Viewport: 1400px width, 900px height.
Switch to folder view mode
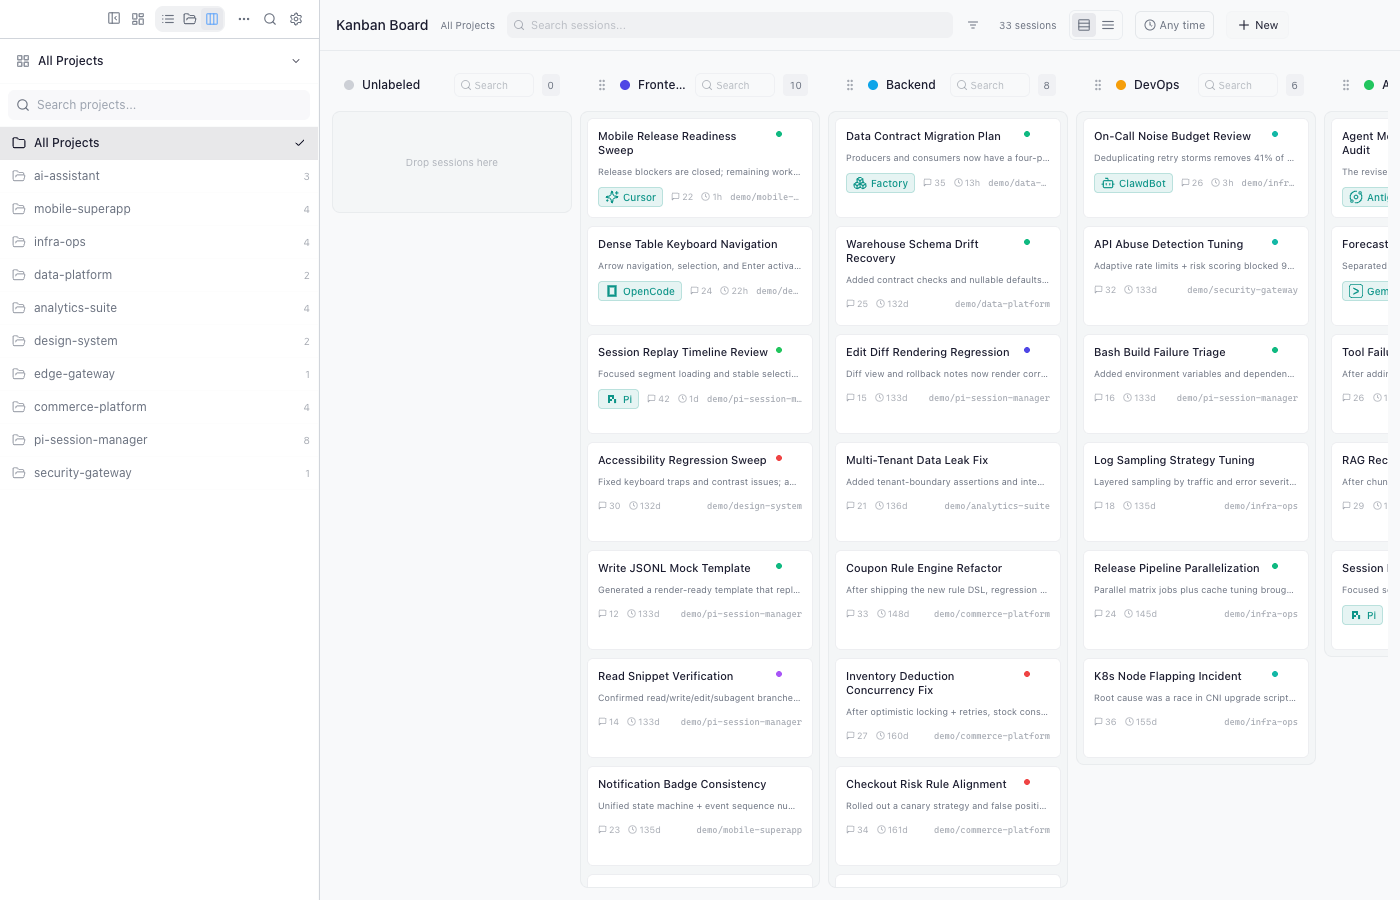click(190, 19)
